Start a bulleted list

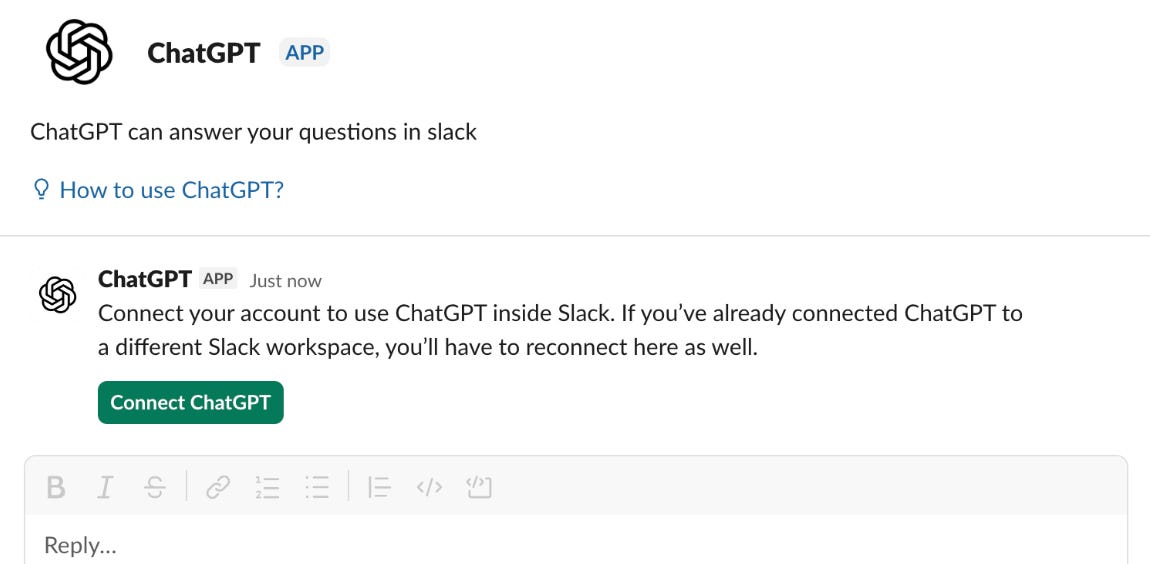pos(317,487)
